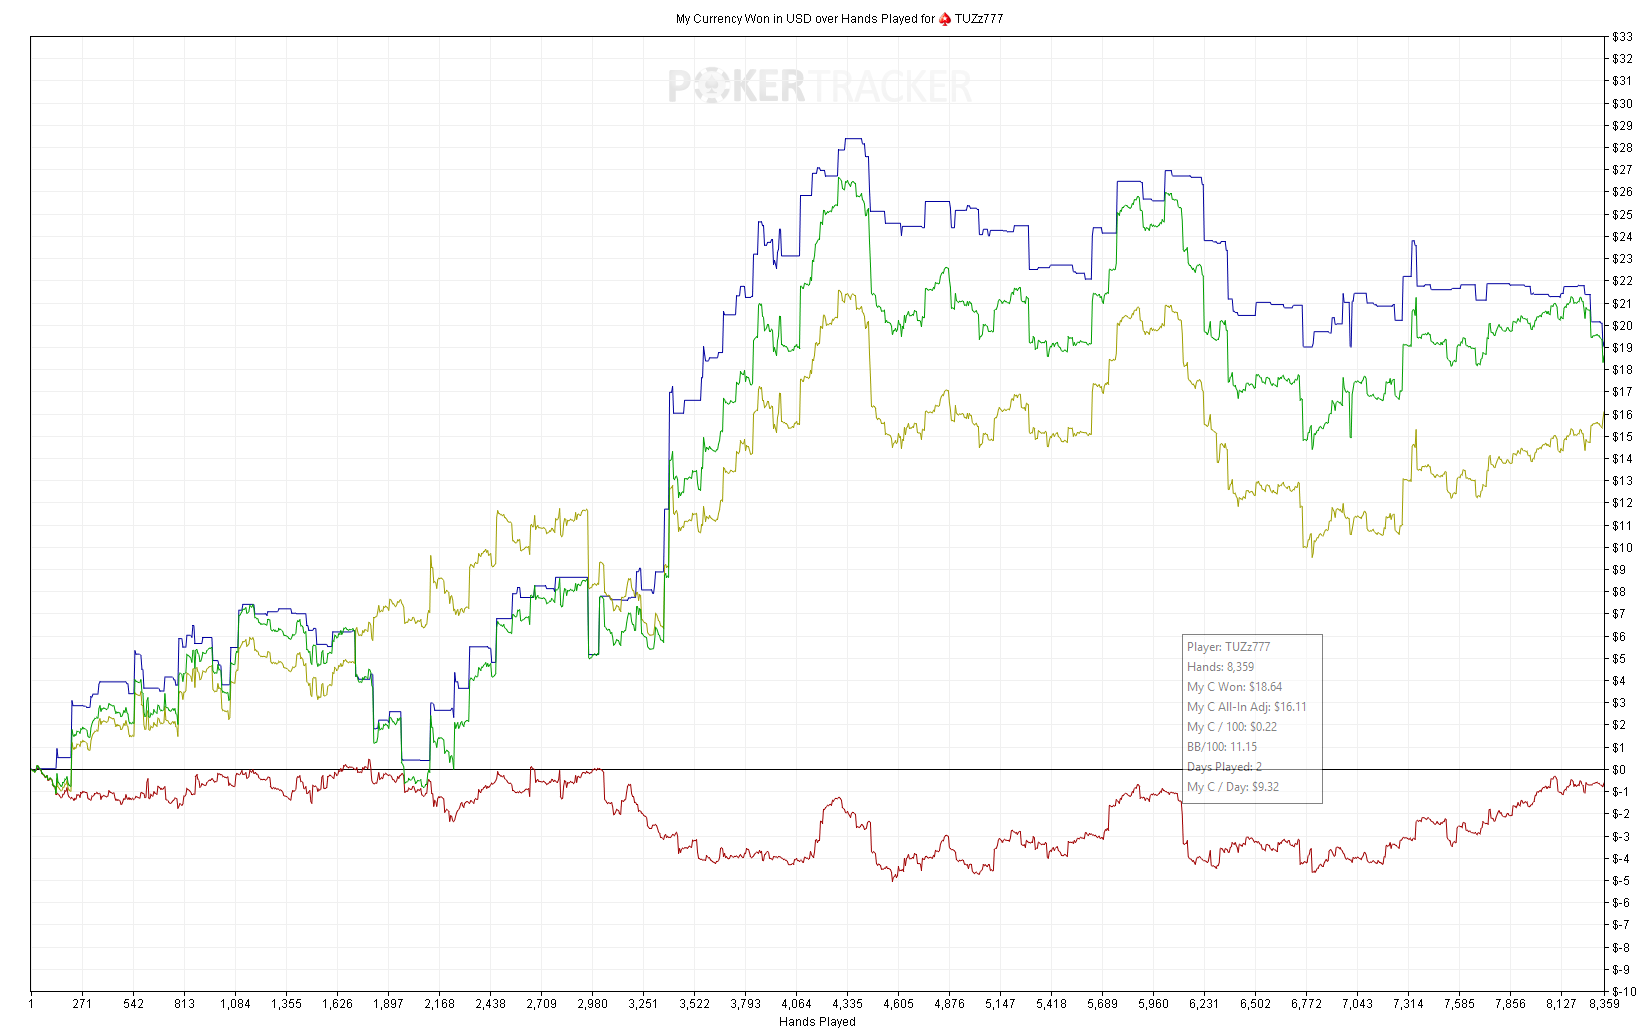
Task: Click the y-axis label '$30'
Action: (x=1622, y=104)
